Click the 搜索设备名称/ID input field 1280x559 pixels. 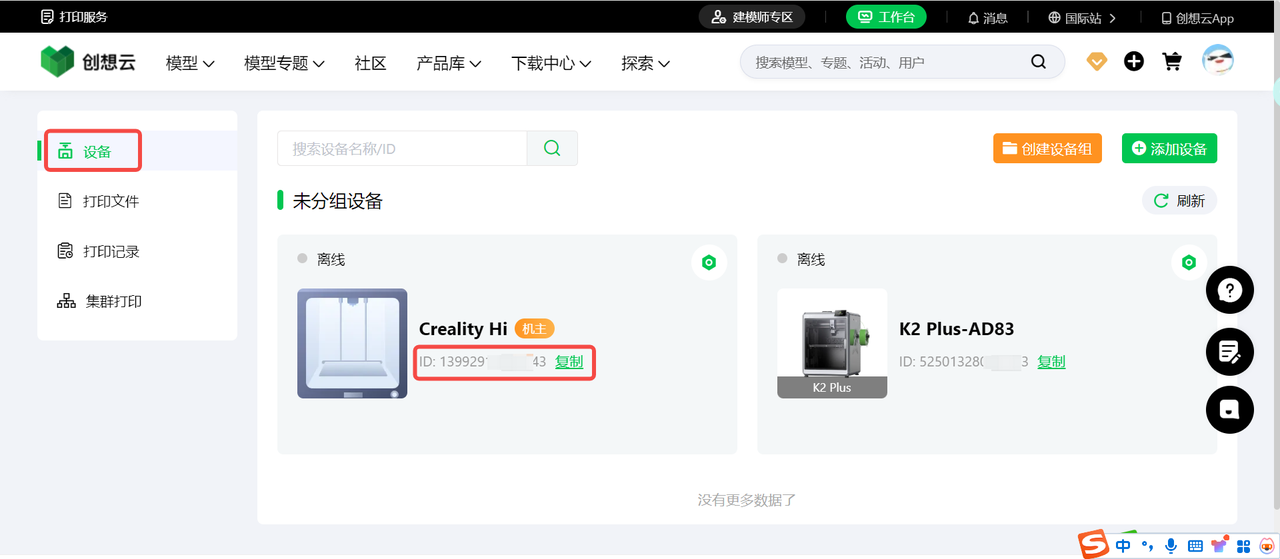[402, 148]
